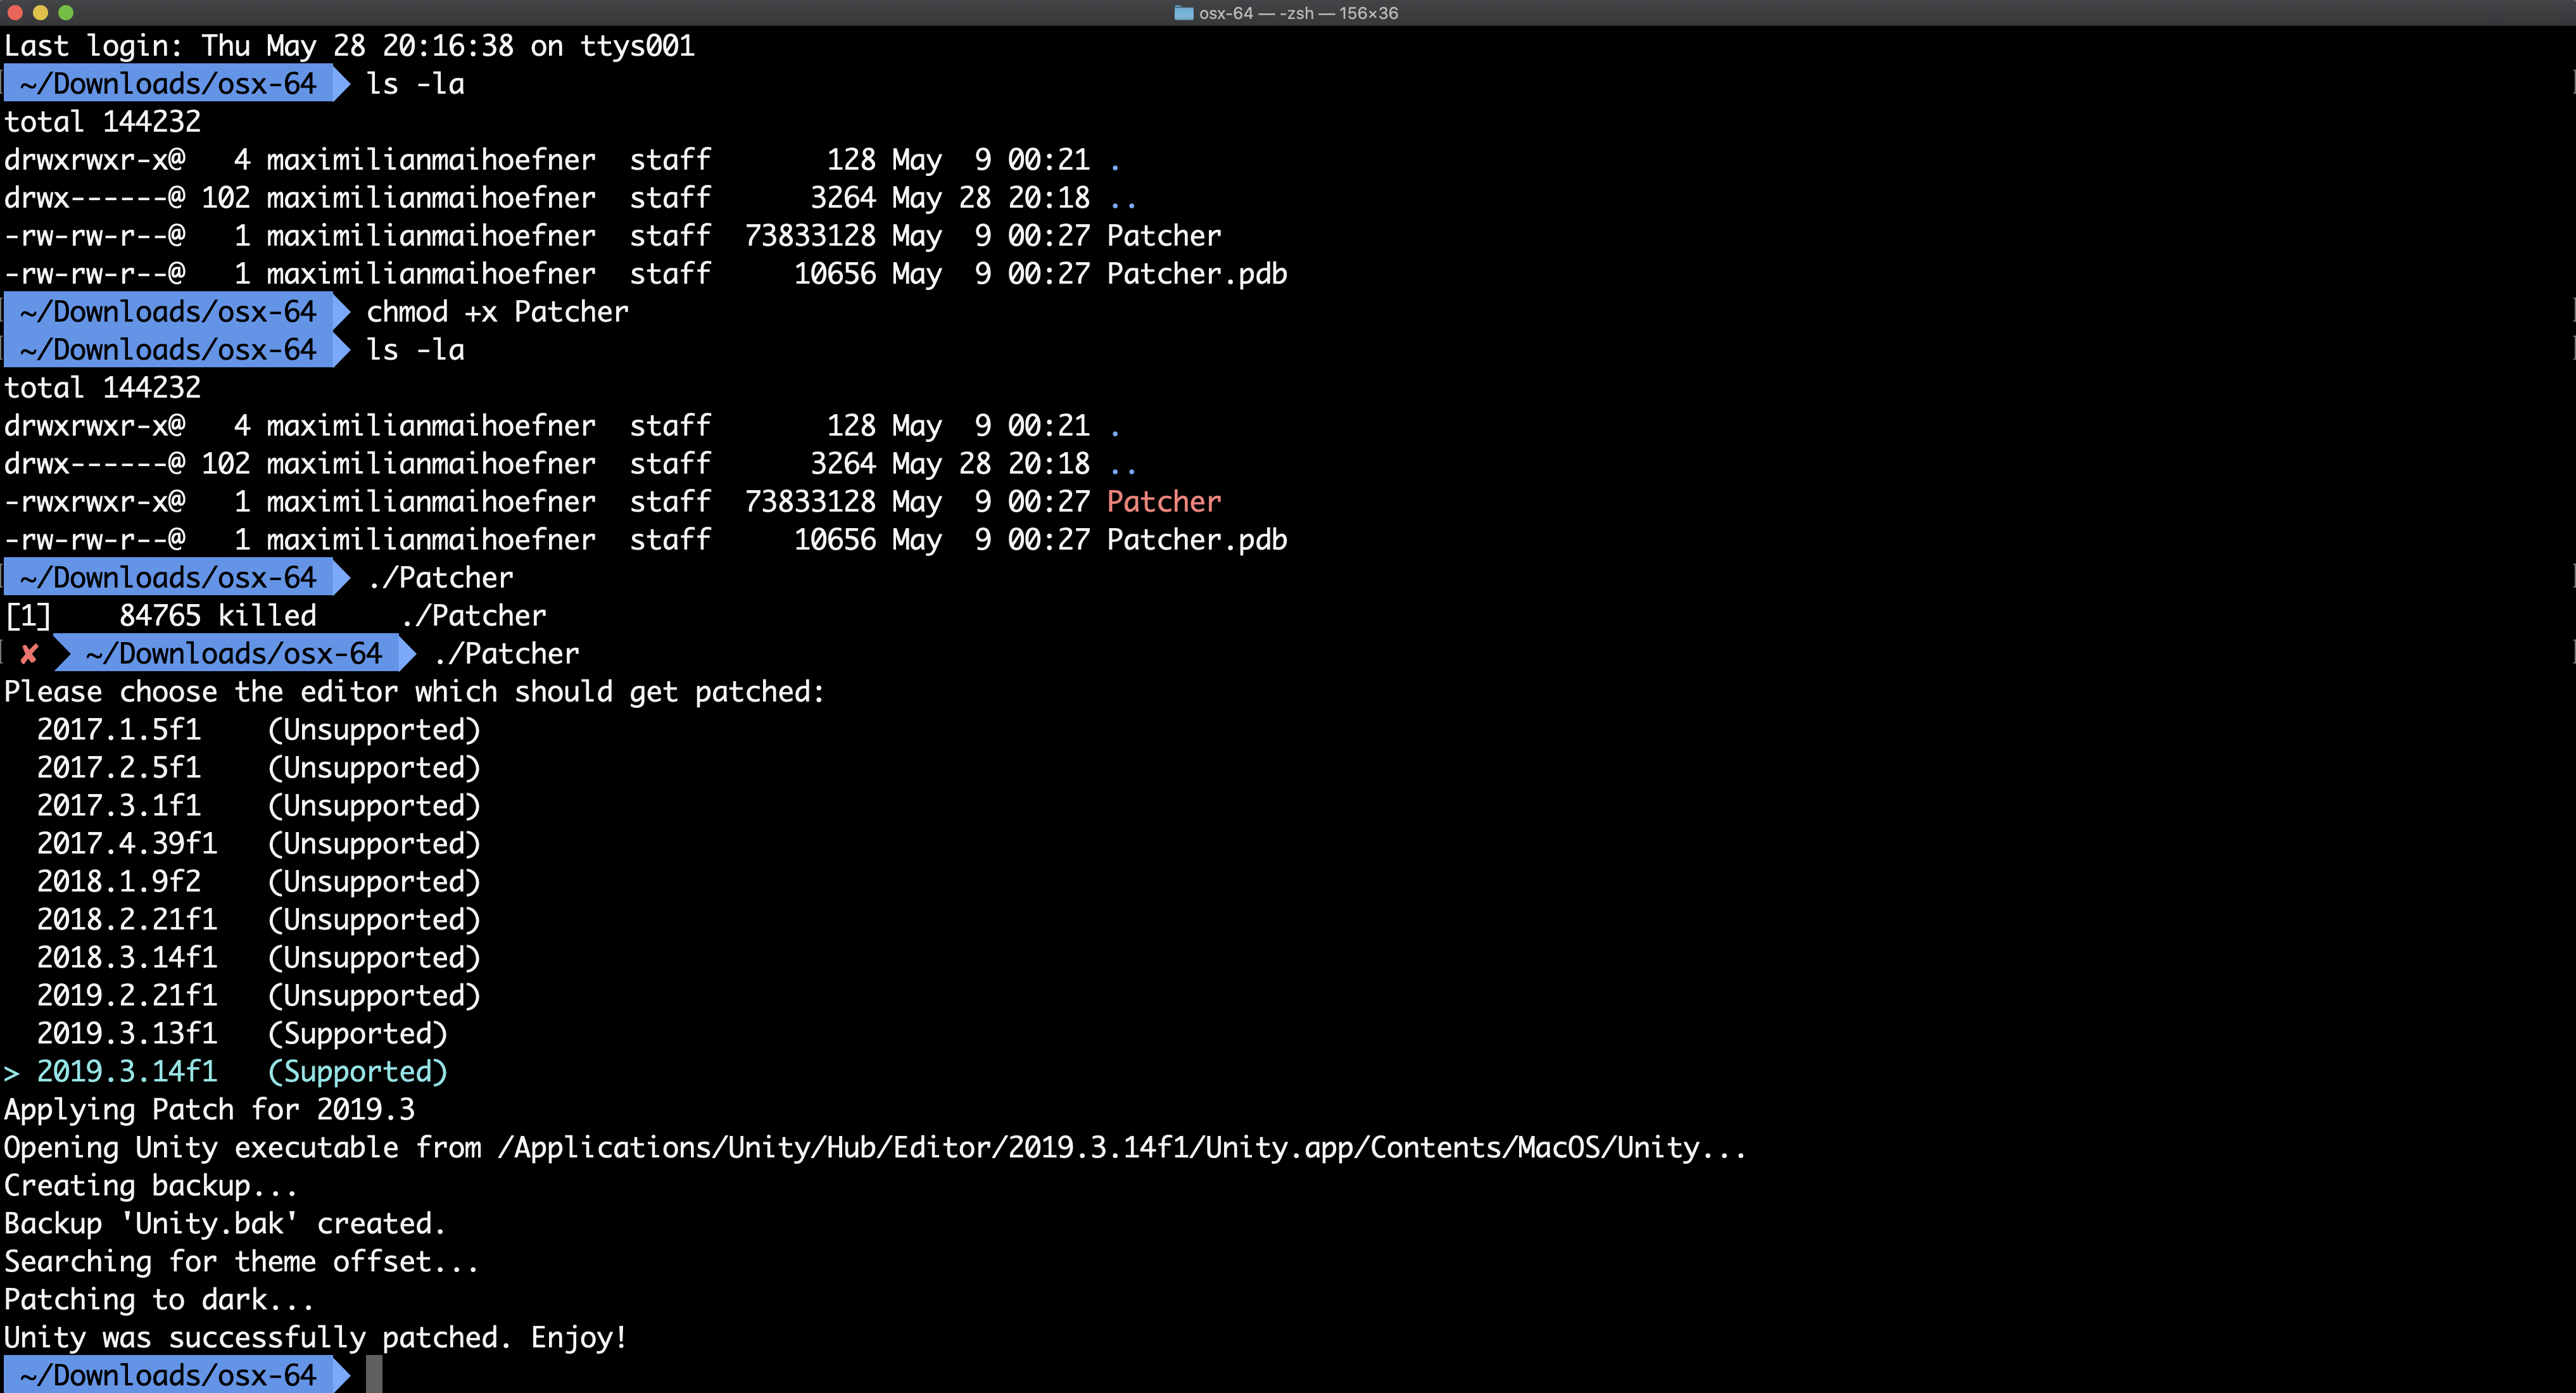Screen dimensions: 2576x1393
Task: Select the 2017.1.5f1 (Unsupported) entry
Action: click(257, 730)
